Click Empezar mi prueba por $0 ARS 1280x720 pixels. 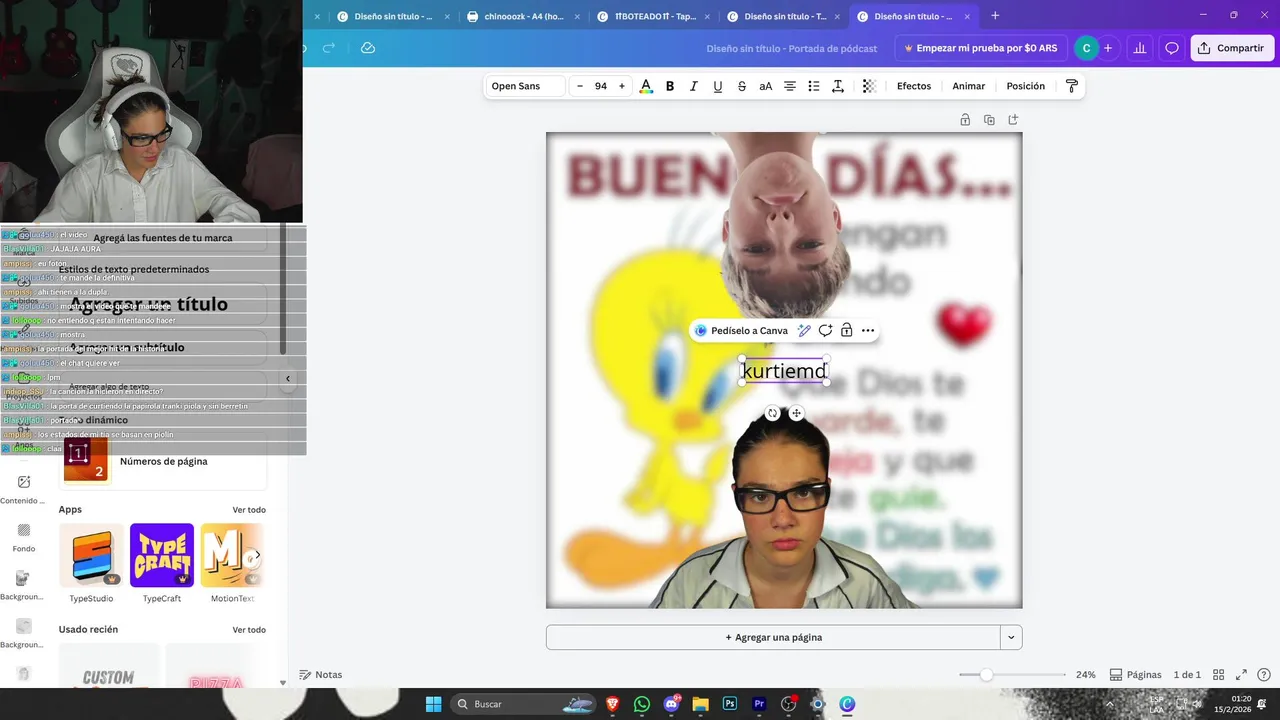coord(980,48)
